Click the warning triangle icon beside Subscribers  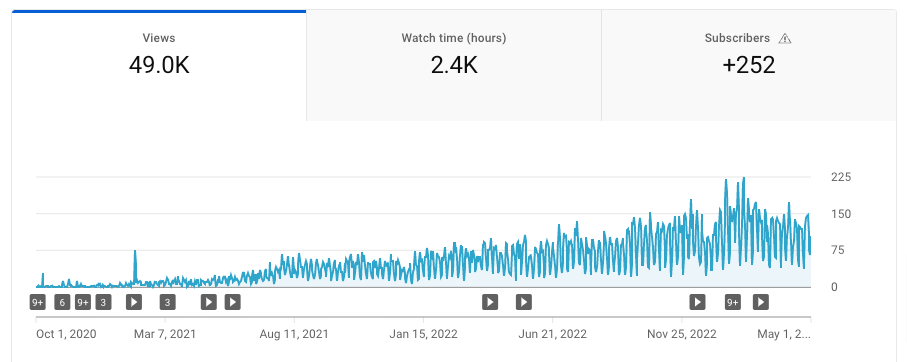click(x=784, y=39)
